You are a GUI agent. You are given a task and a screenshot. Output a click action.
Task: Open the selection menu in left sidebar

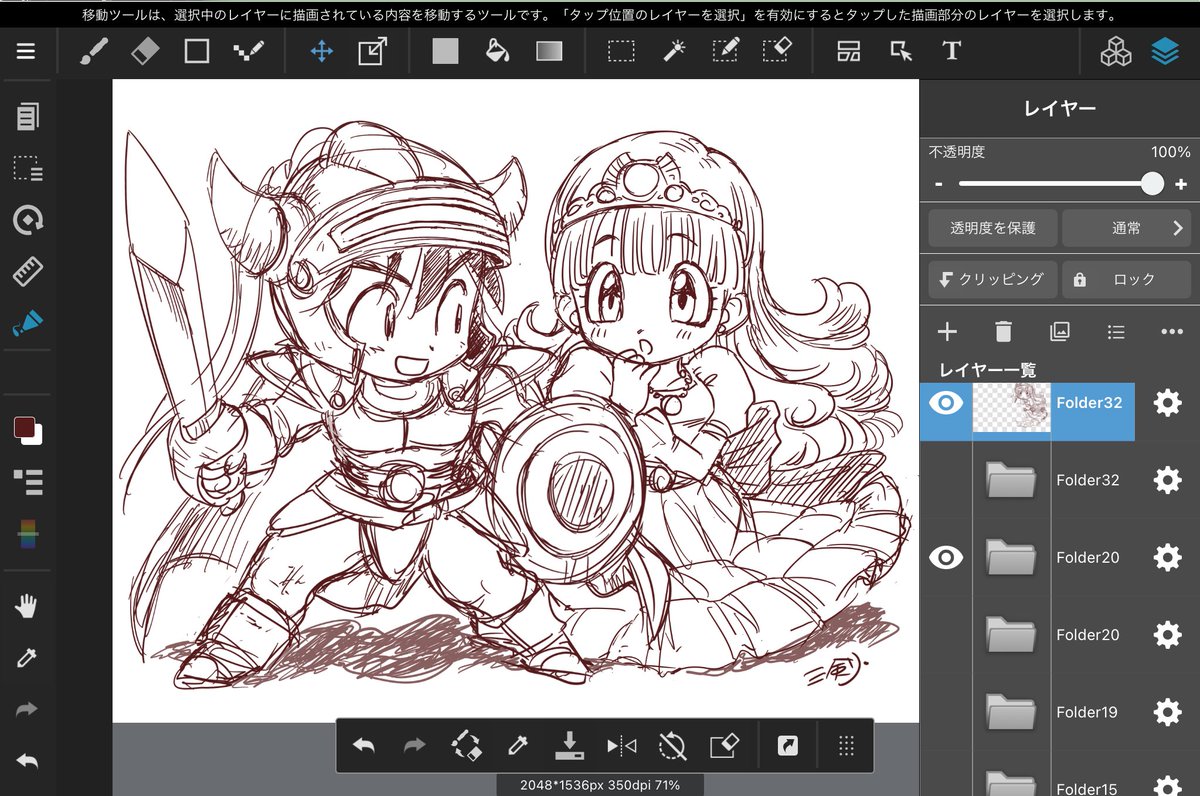pos(28,168)
